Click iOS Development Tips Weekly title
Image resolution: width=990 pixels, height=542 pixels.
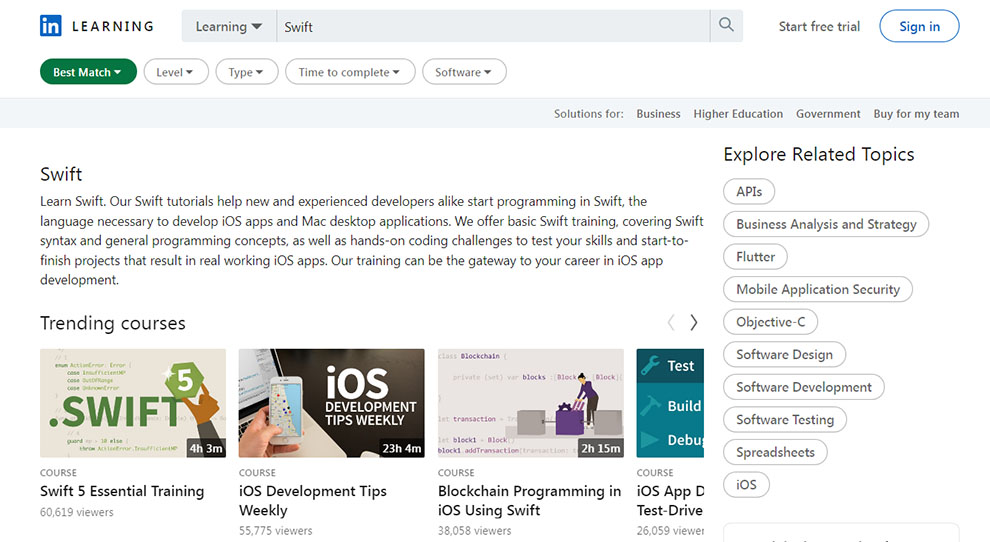(313, 500)
